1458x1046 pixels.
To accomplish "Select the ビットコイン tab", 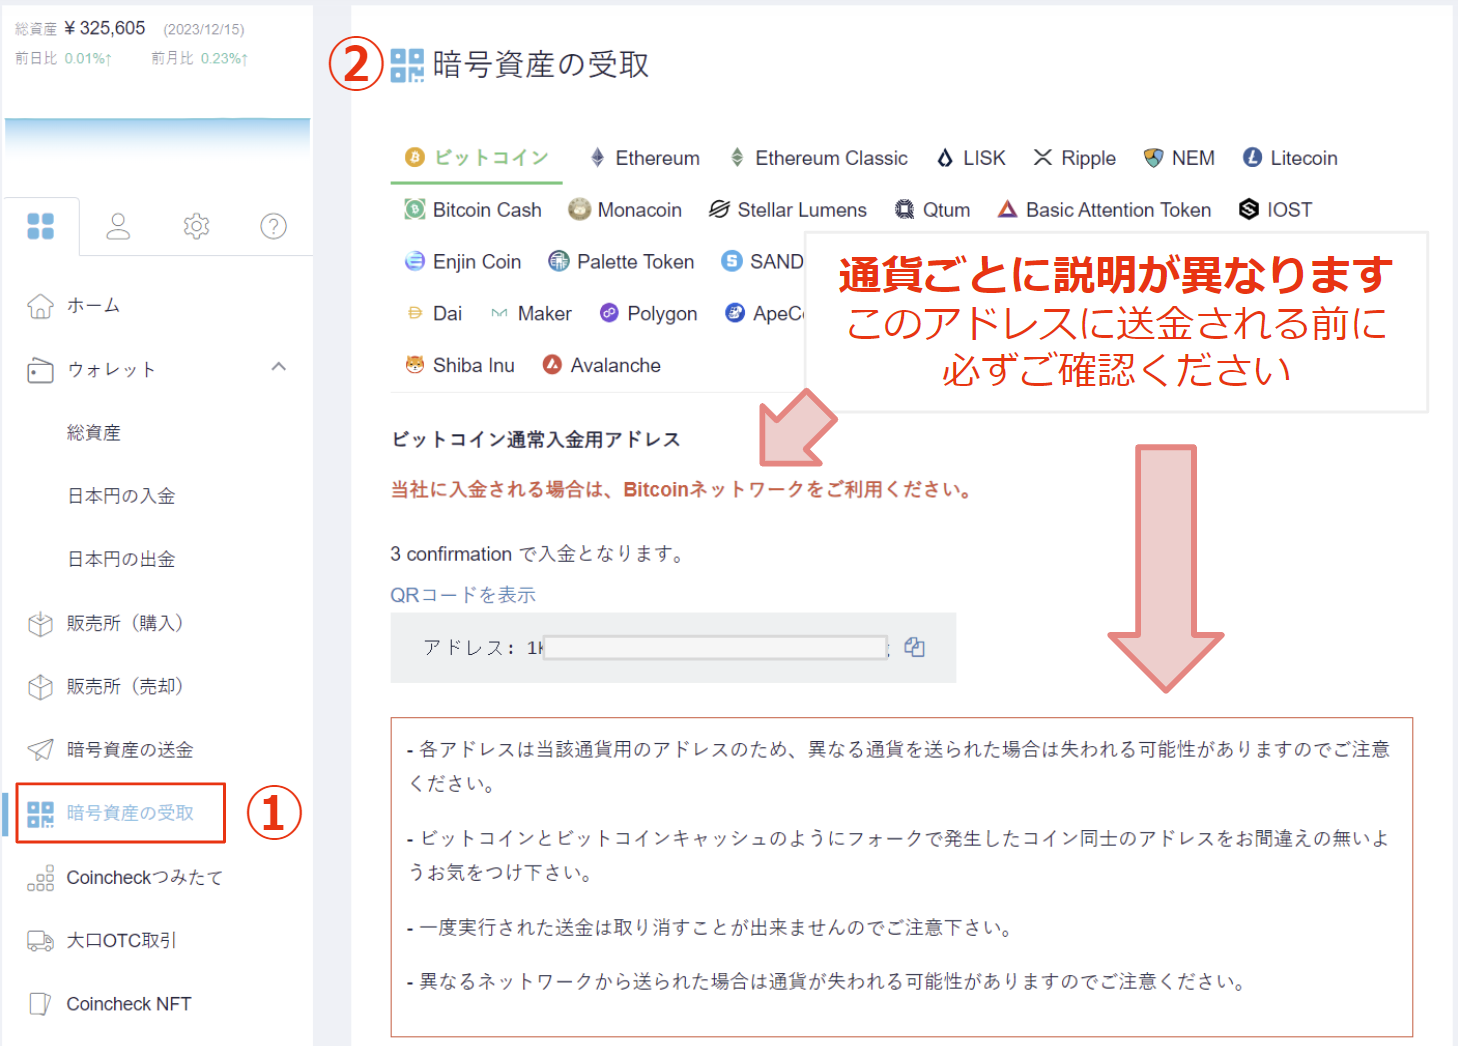I will click(476, 158).
